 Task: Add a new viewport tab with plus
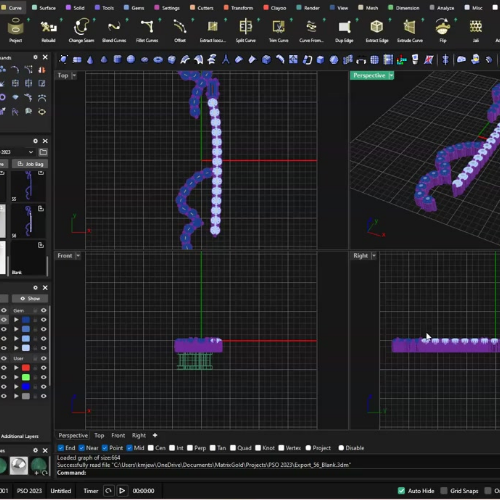click(155, 435)
